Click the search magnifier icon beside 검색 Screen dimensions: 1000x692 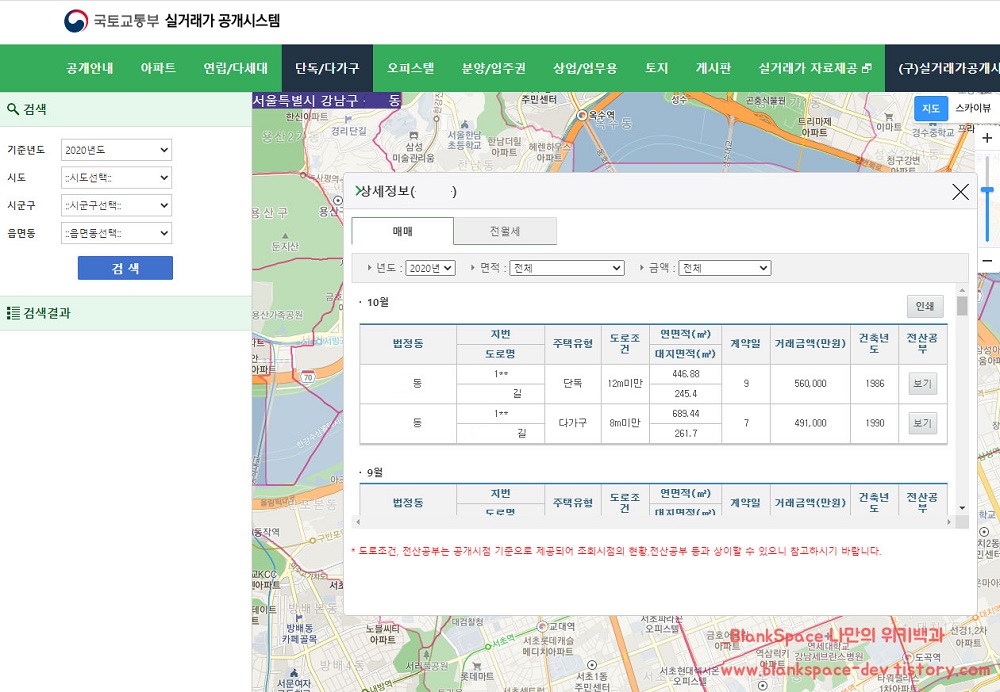point(13,109)
